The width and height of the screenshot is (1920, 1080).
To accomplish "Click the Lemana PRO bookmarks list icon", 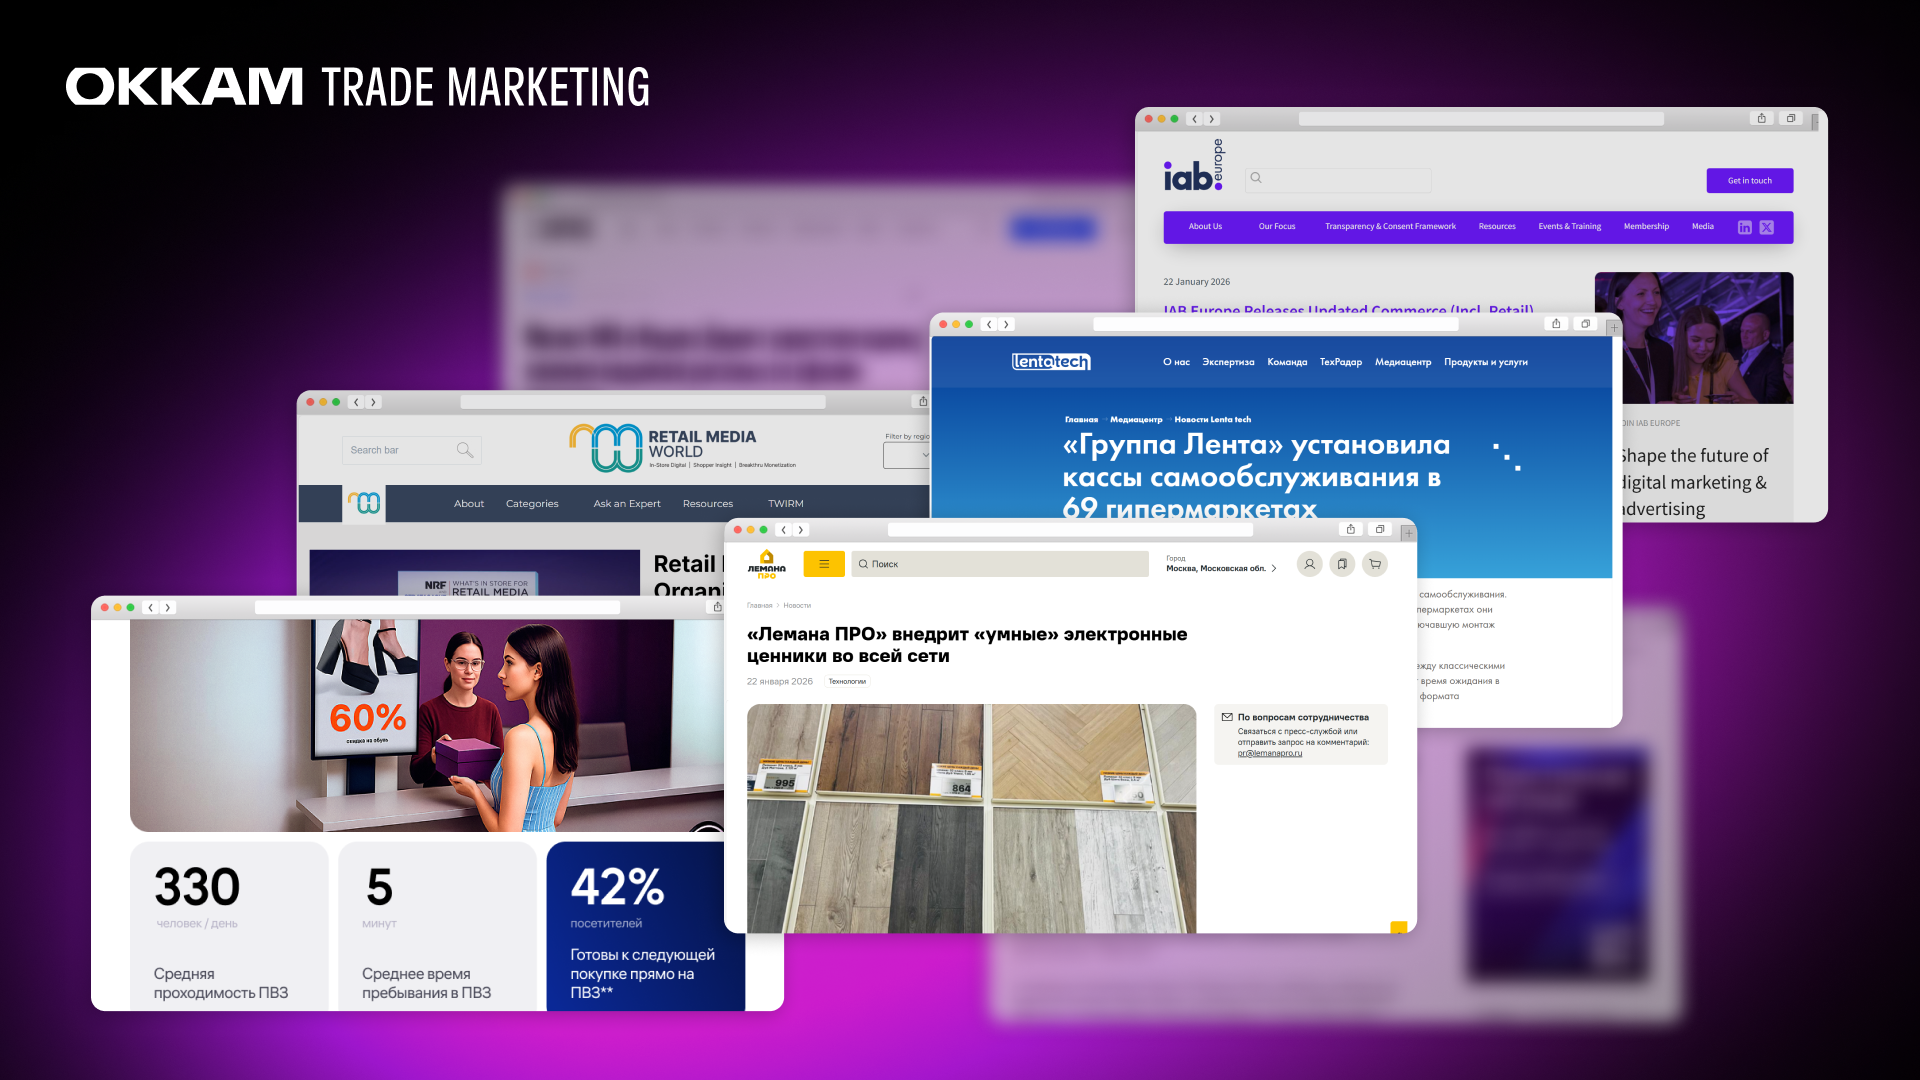I will pos(1342,564).
